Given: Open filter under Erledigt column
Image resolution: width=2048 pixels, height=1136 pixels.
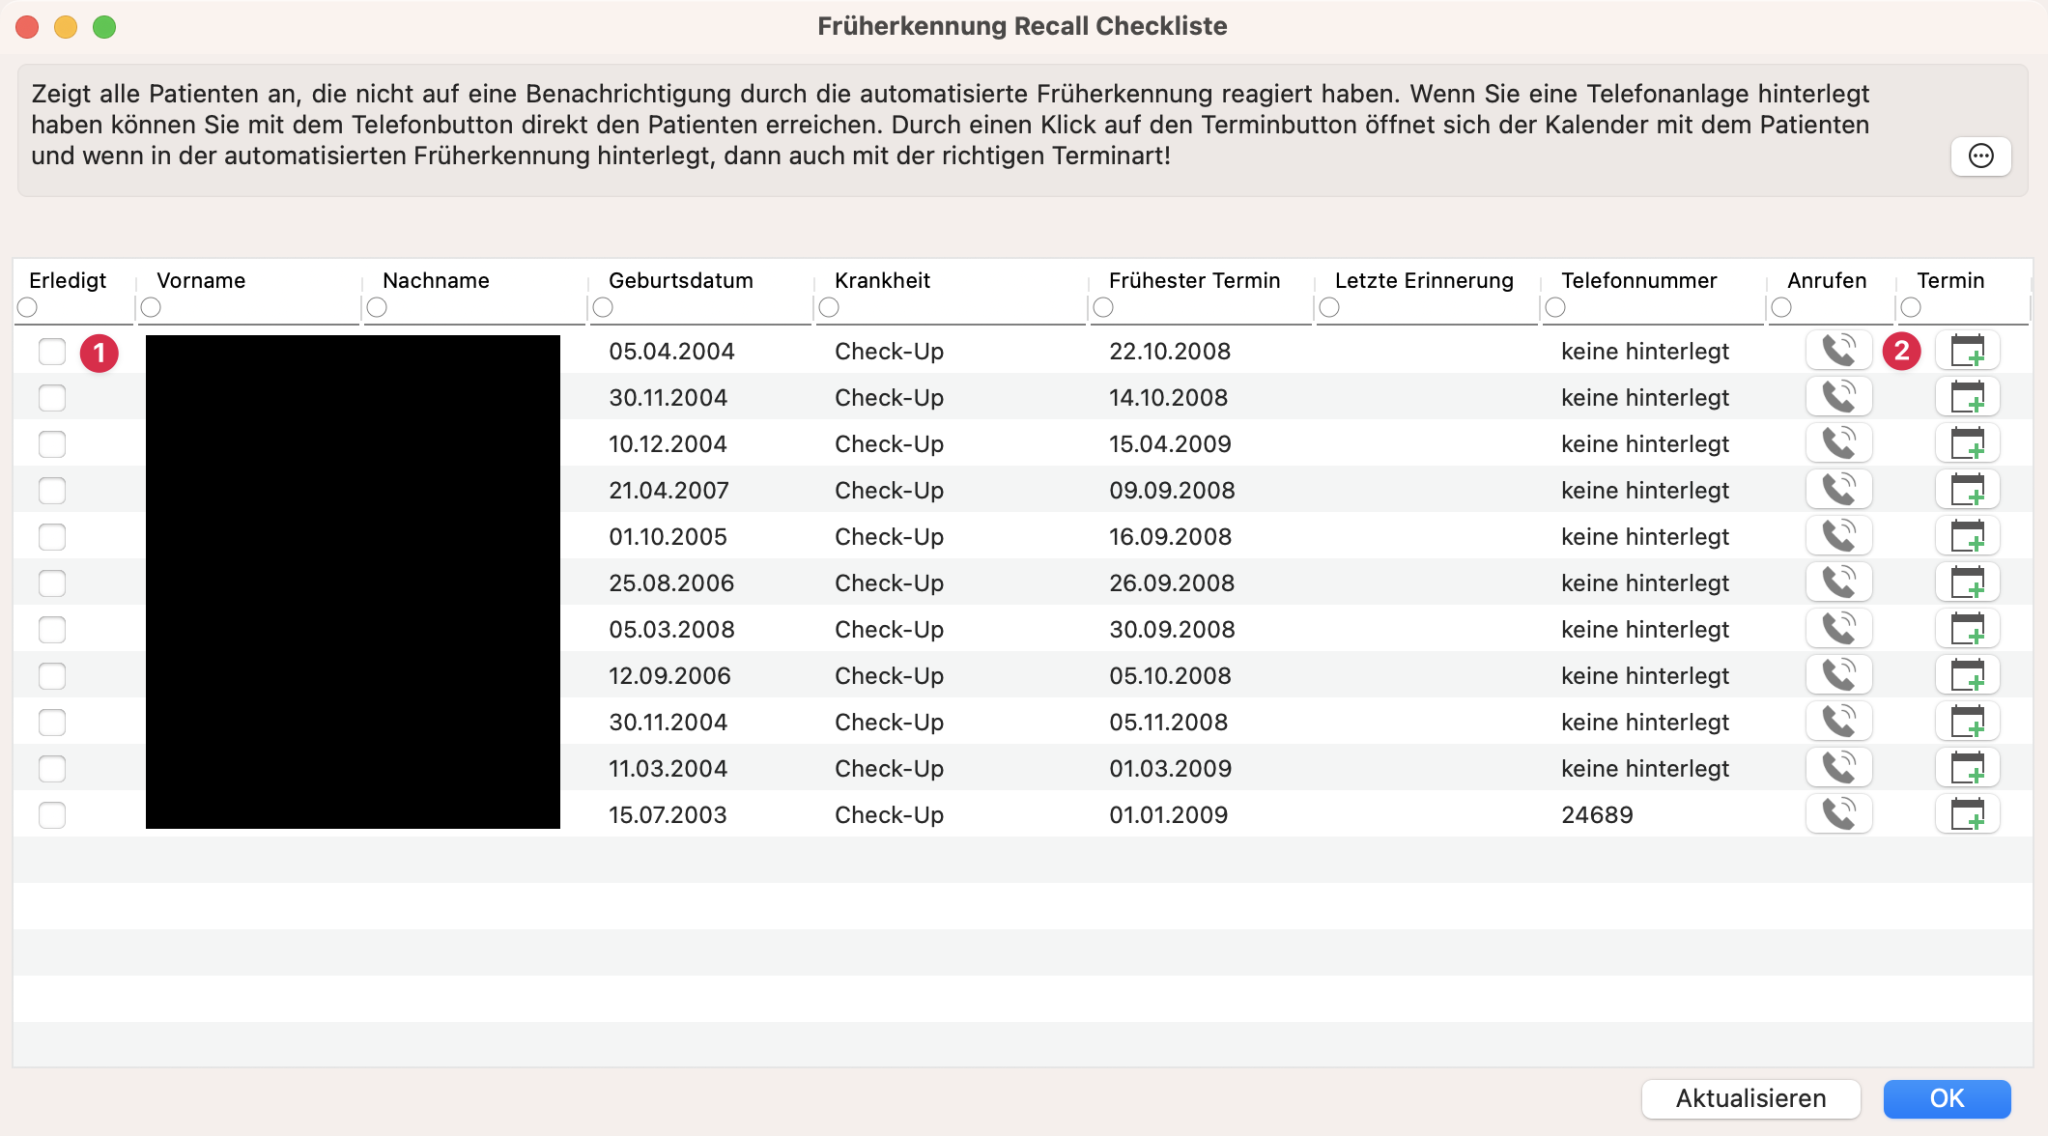Looking at the screenshot, I should click(27, 307).
